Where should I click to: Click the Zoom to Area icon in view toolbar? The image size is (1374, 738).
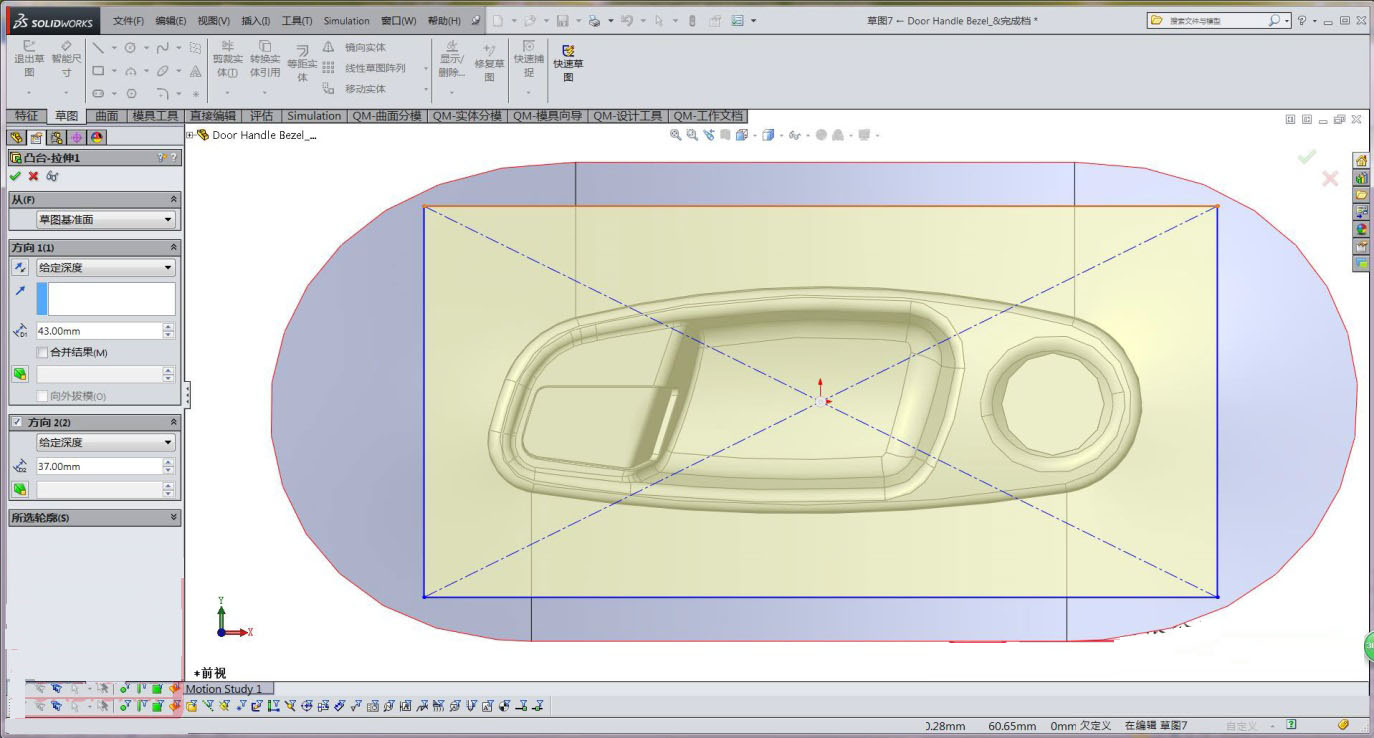click(692, 135)
